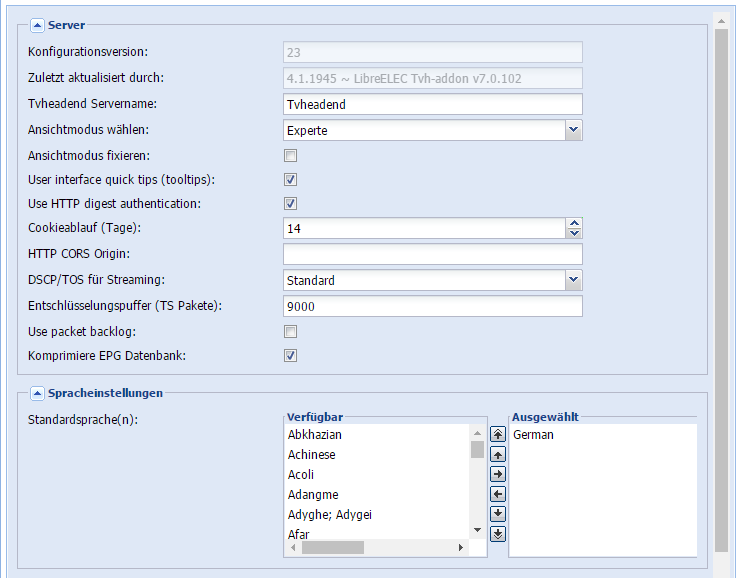Move selected language to top button

click(x=497, y=434)
